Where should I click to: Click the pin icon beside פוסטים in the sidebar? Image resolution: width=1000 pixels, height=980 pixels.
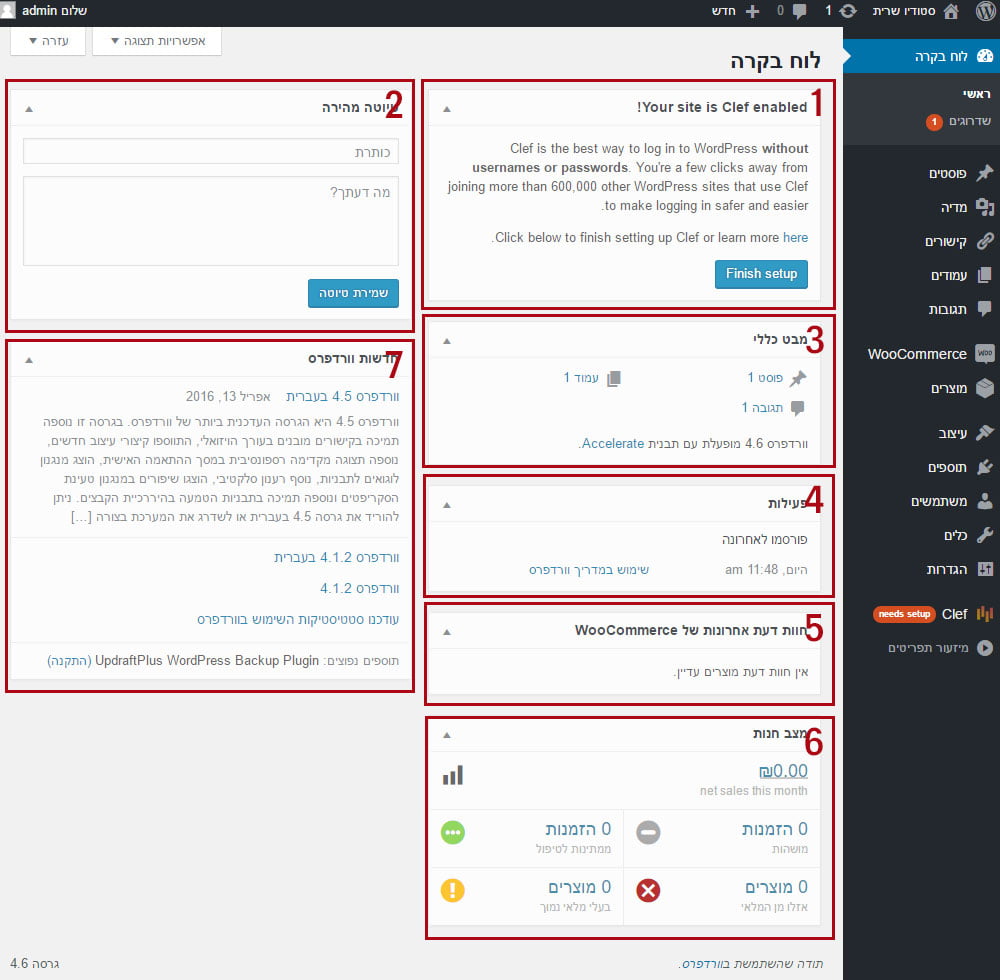pyautogui.click(x=985, y=173)
